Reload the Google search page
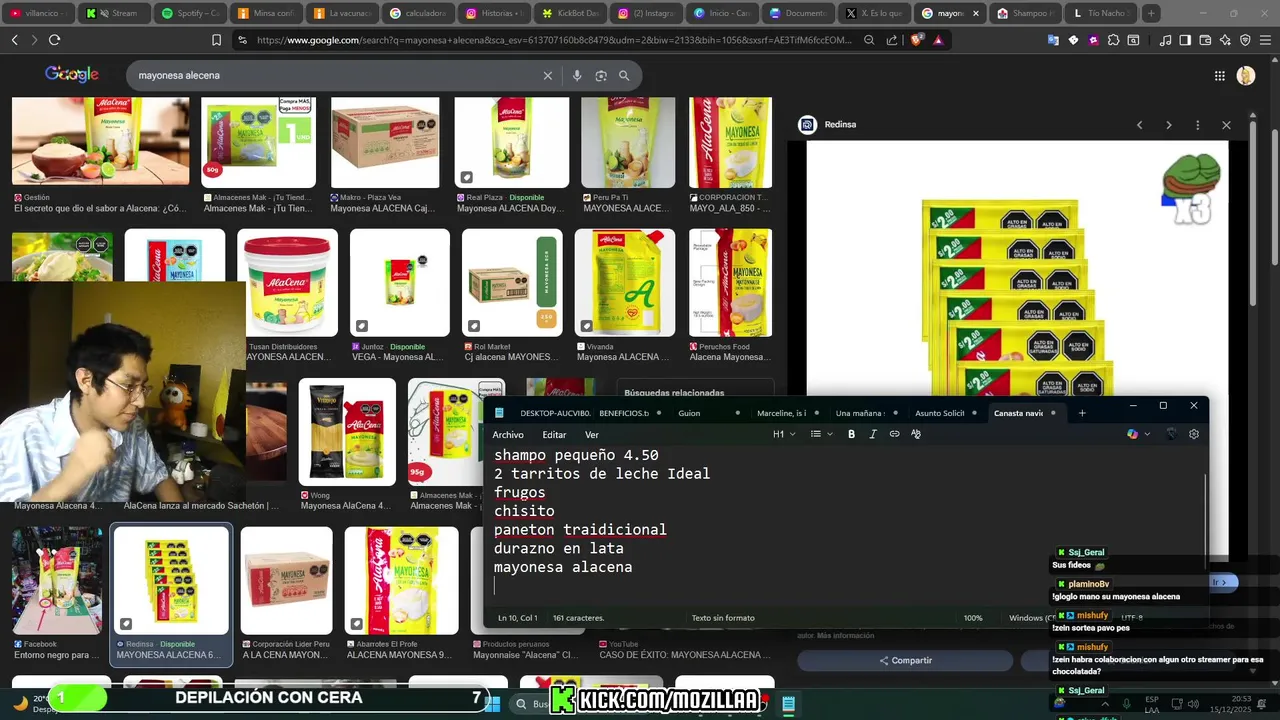This screenshot has width=1280, height=720. [54, 40]
